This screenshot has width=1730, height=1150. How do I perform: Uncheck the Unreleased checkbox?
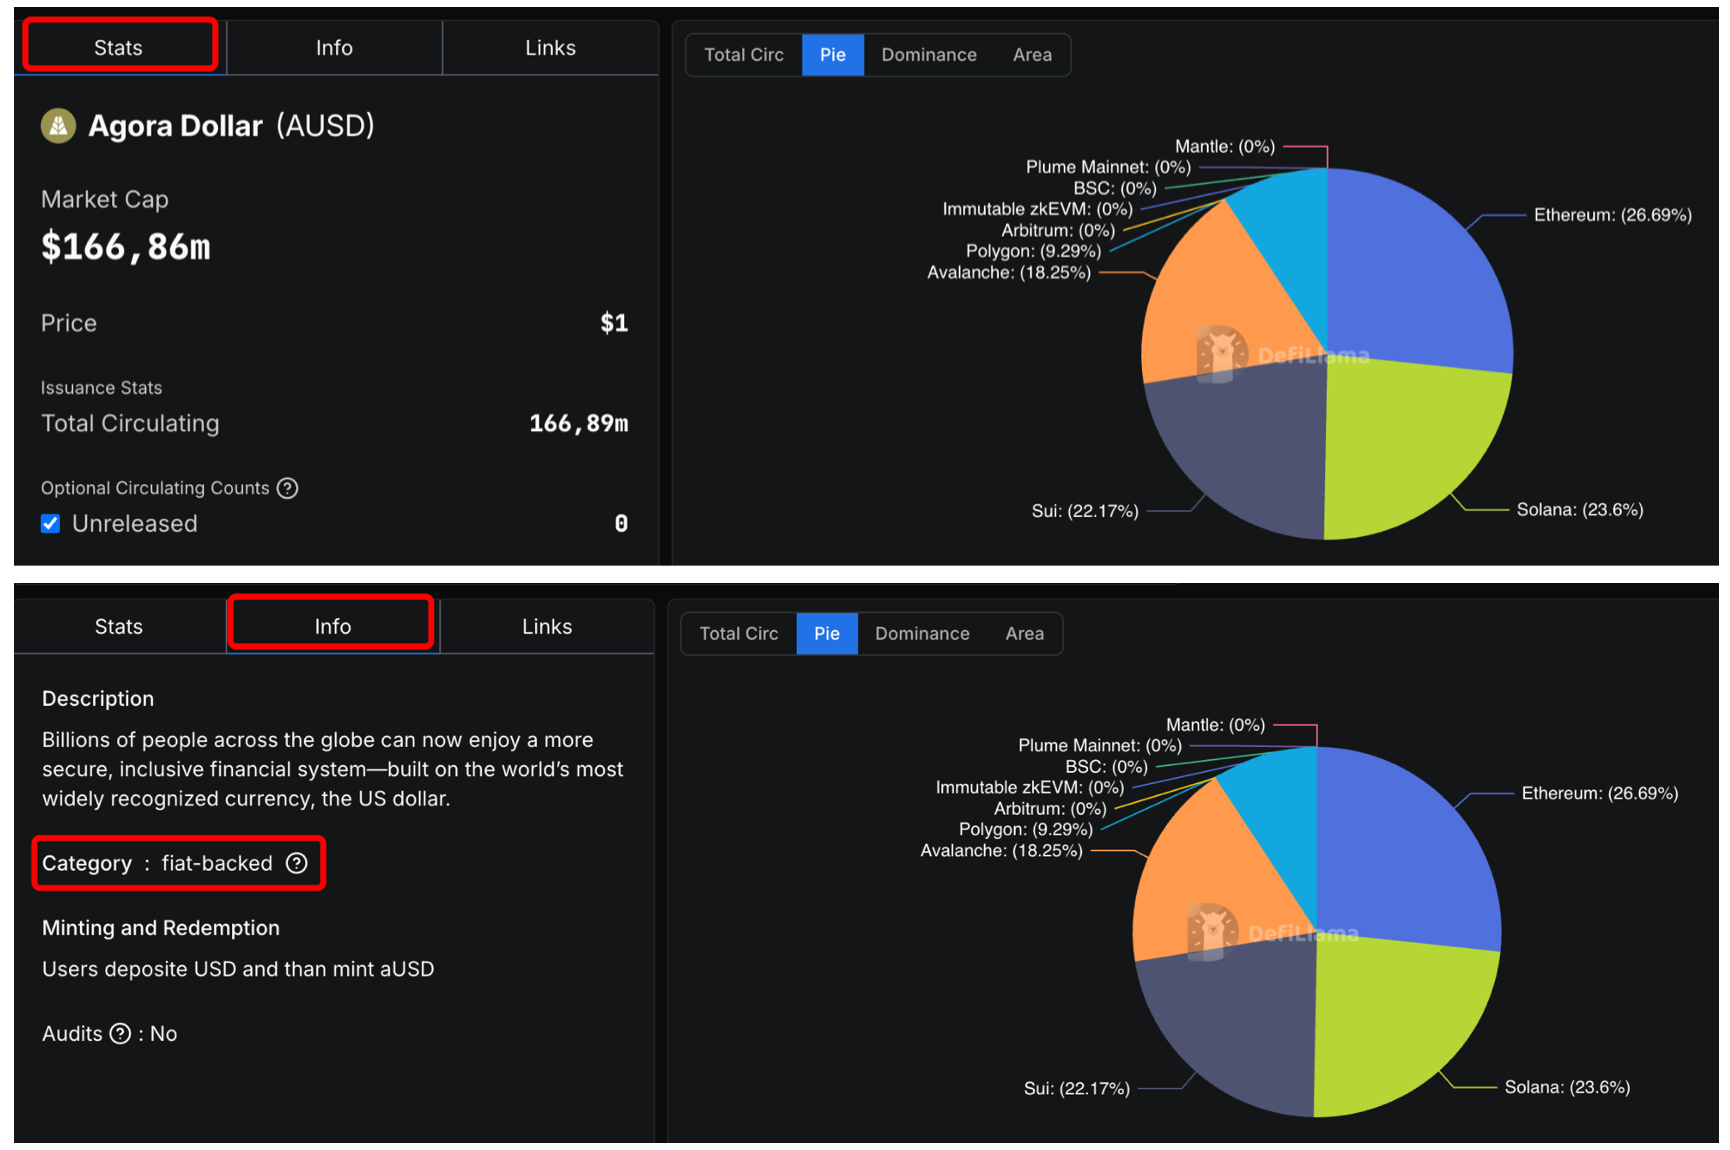coord(51,524)
